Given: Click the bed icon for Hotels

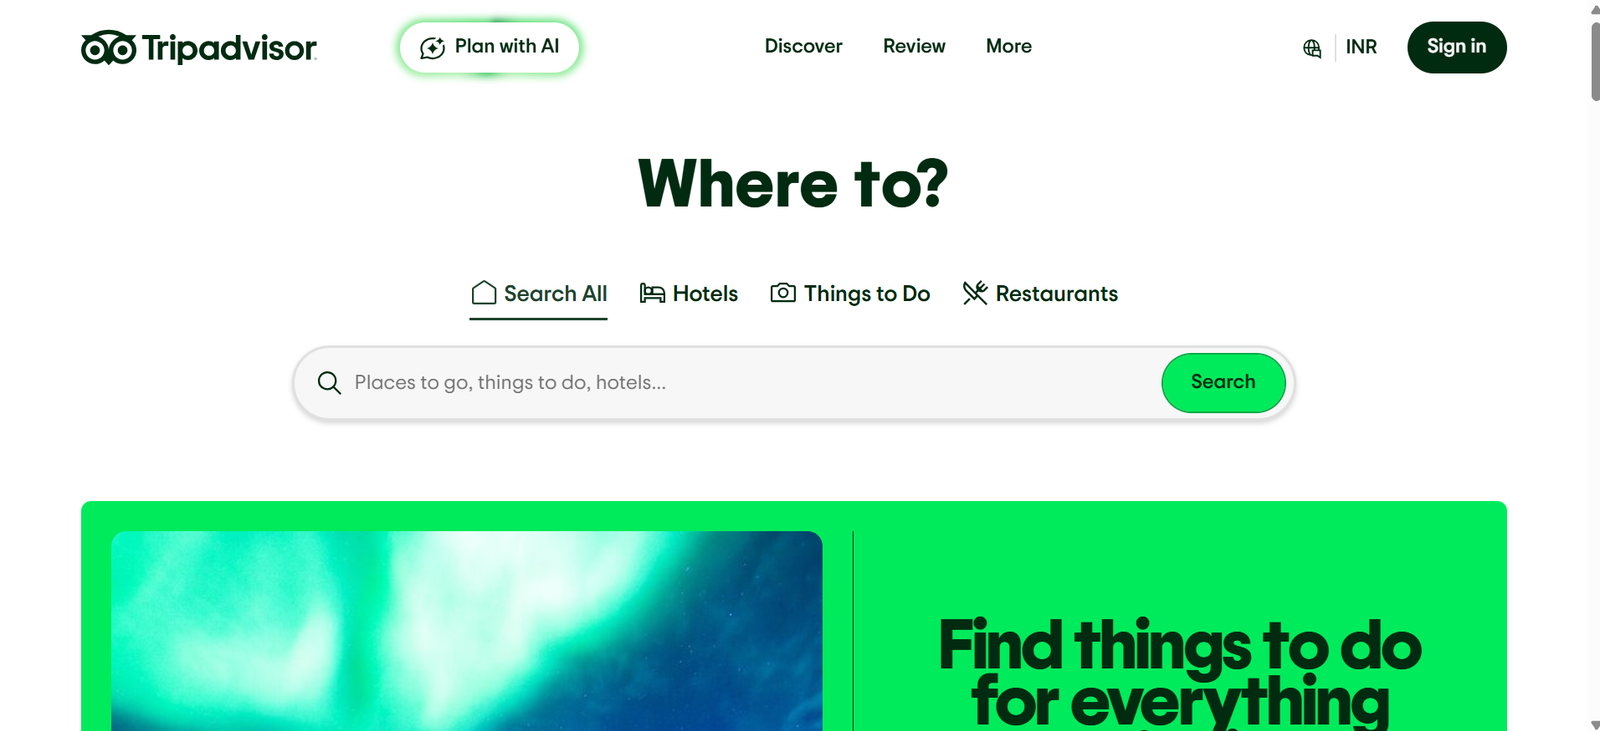Looking at the screenshot, I should click(652, 293).
